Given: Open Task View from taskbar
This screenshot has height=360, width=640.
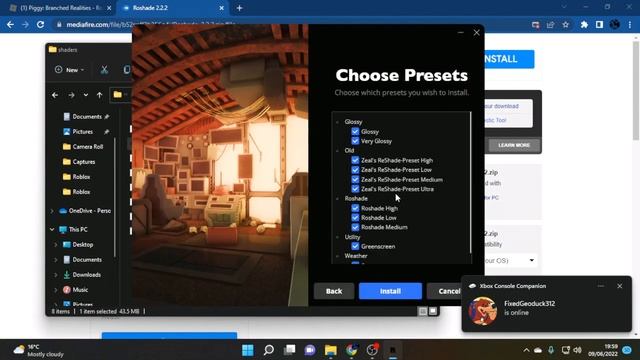Looking at the screenshot, I should click(x=289, y=350).
